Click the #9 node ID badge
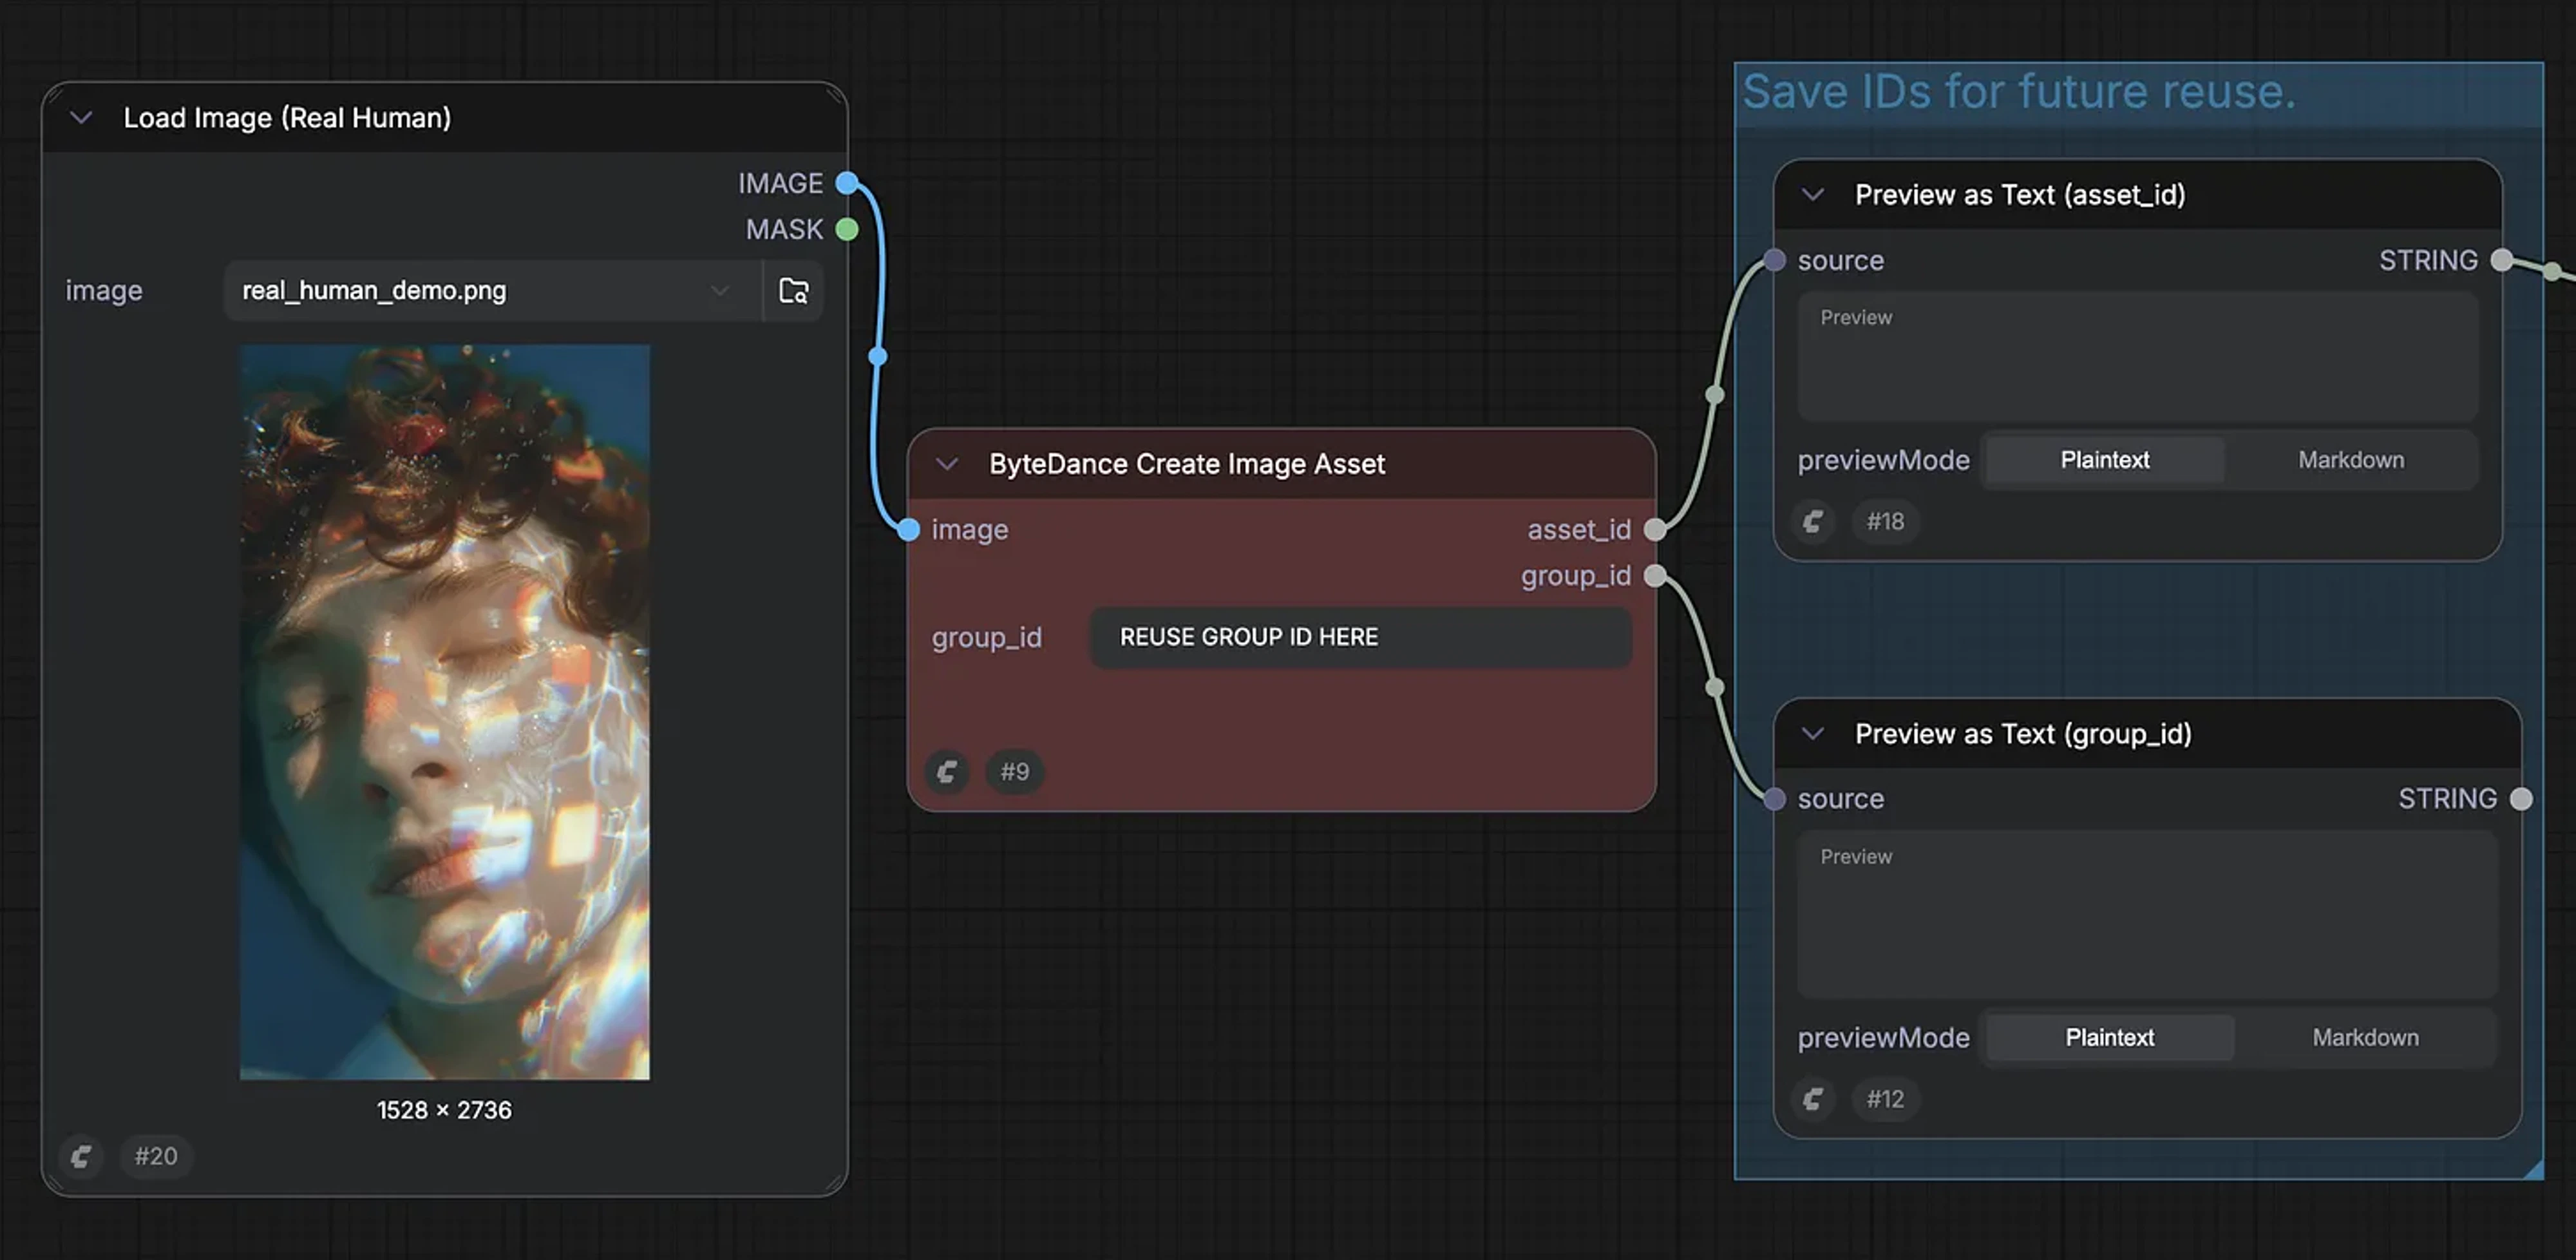Viewport: 2576px width, 1260px height. point(1014,772)
